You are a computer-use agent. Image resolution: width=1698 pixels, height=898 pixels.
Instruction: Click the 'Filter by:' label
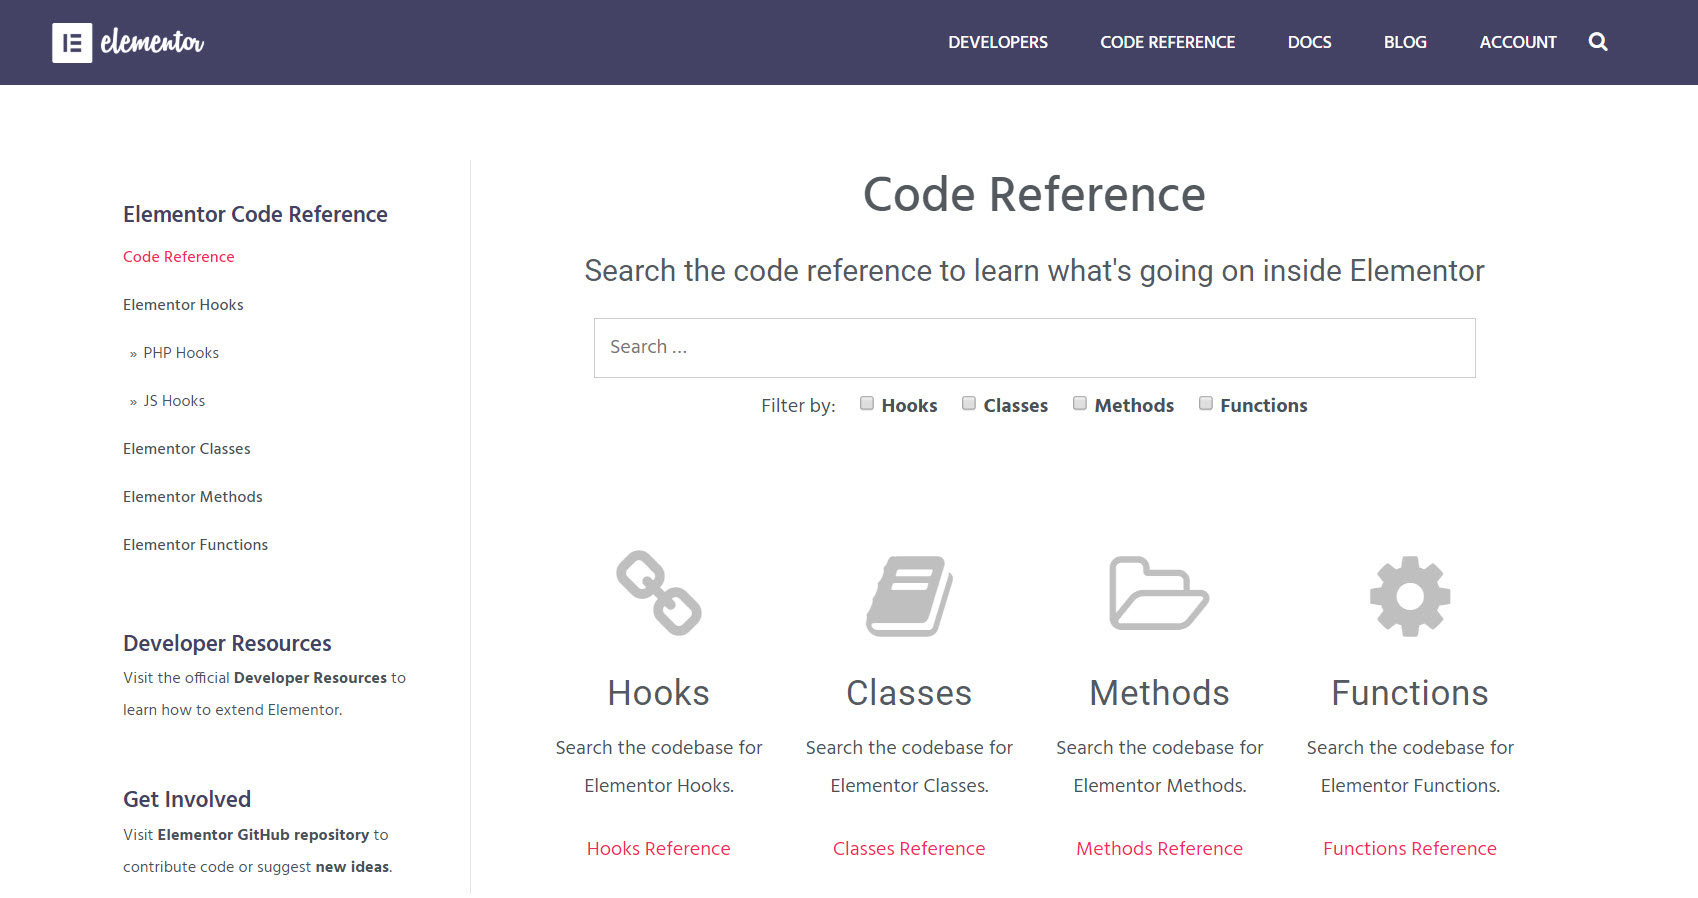click(x=798, y=405)
